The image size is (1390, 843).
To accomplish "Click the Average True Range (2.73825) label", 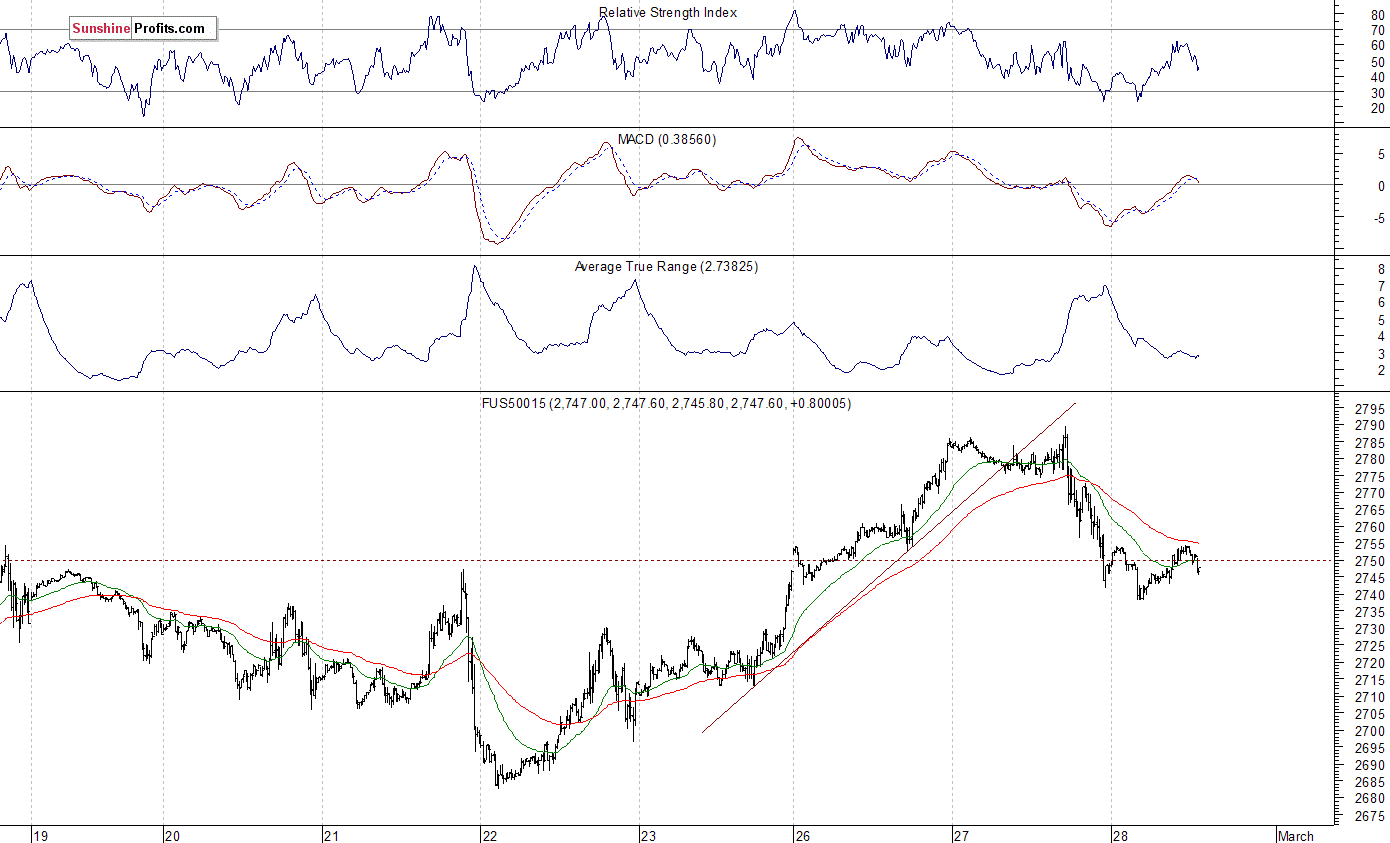I will click(666, 266).
